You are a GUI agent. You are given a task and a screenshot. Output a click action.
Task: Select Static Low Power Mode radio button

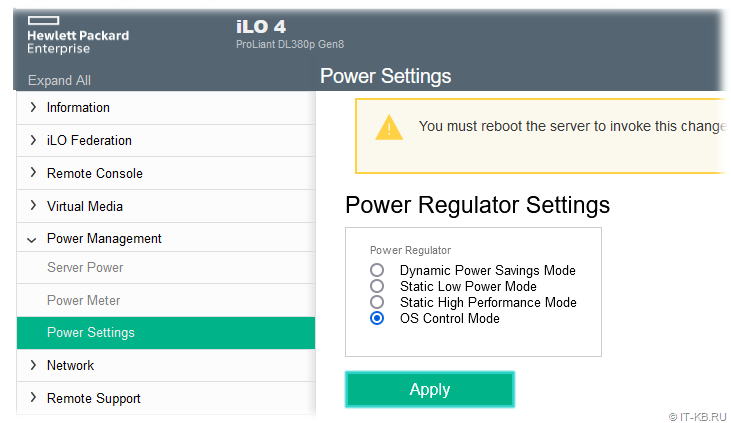(377, 286)
